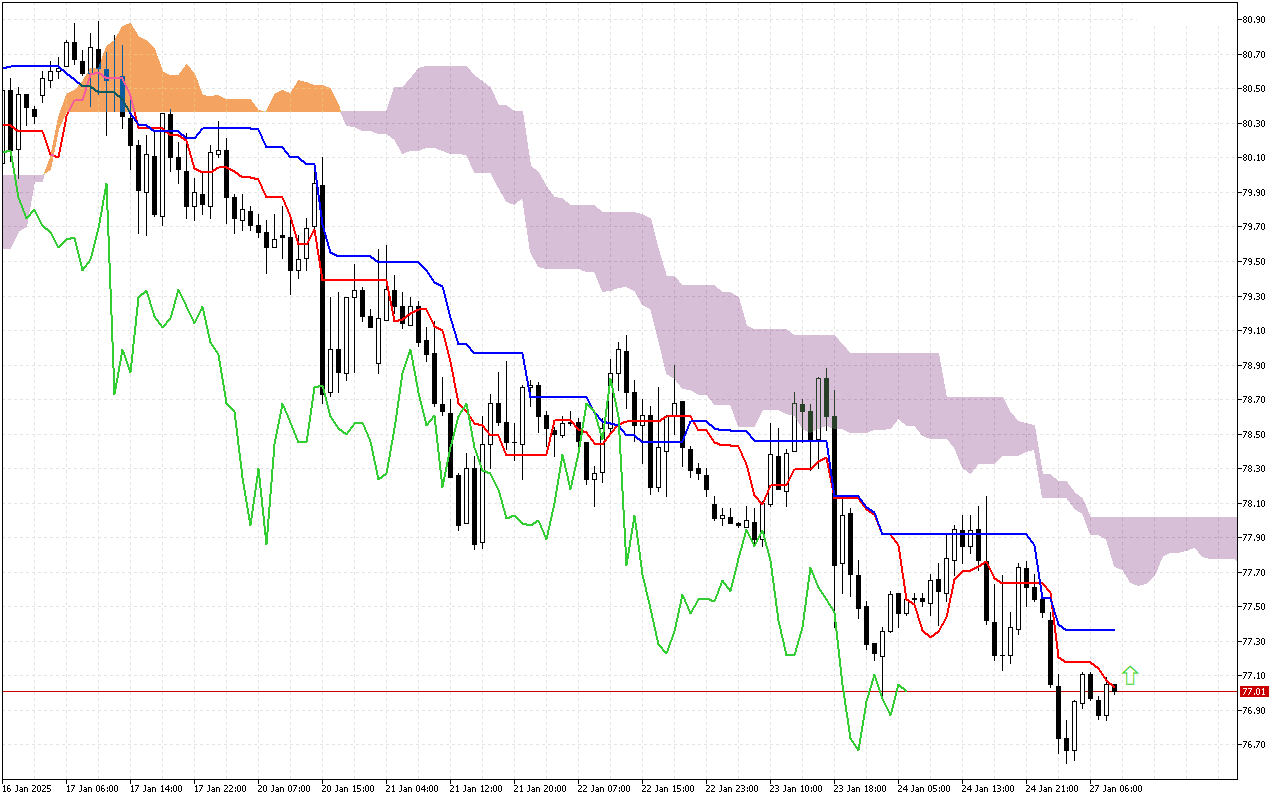The height and width of the screenshot is (800, 1280).
Task: Click the 21 Jan 20:00 time label
Action: click(540, 788)
